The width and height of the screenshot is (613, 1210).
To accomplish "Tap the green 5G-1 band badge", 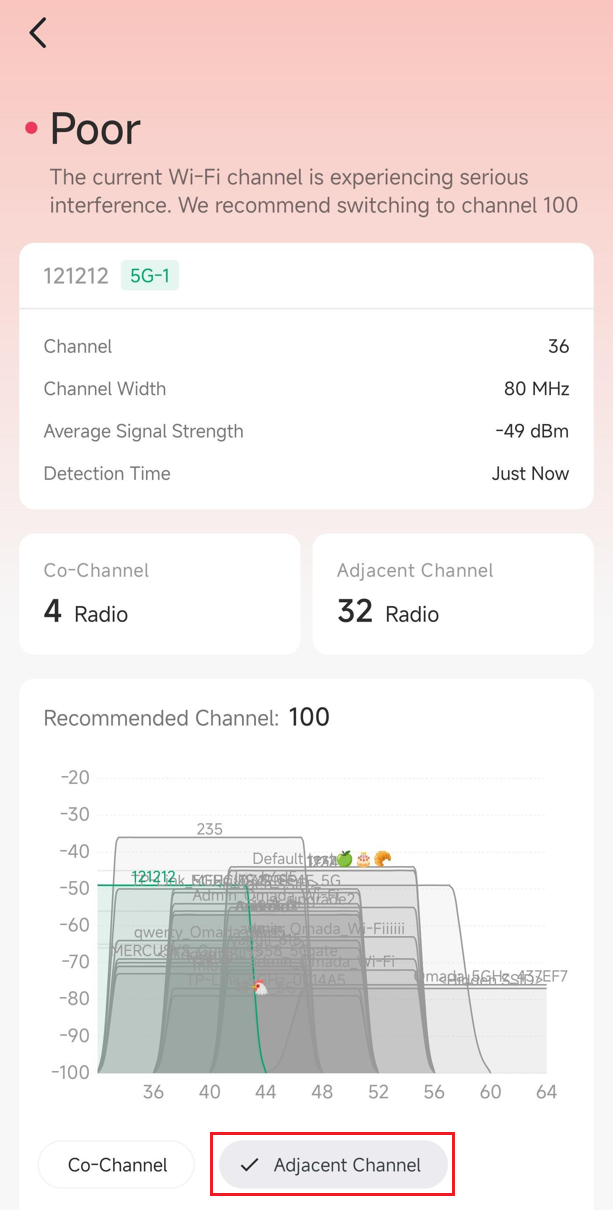I will [x=149, y=276].
